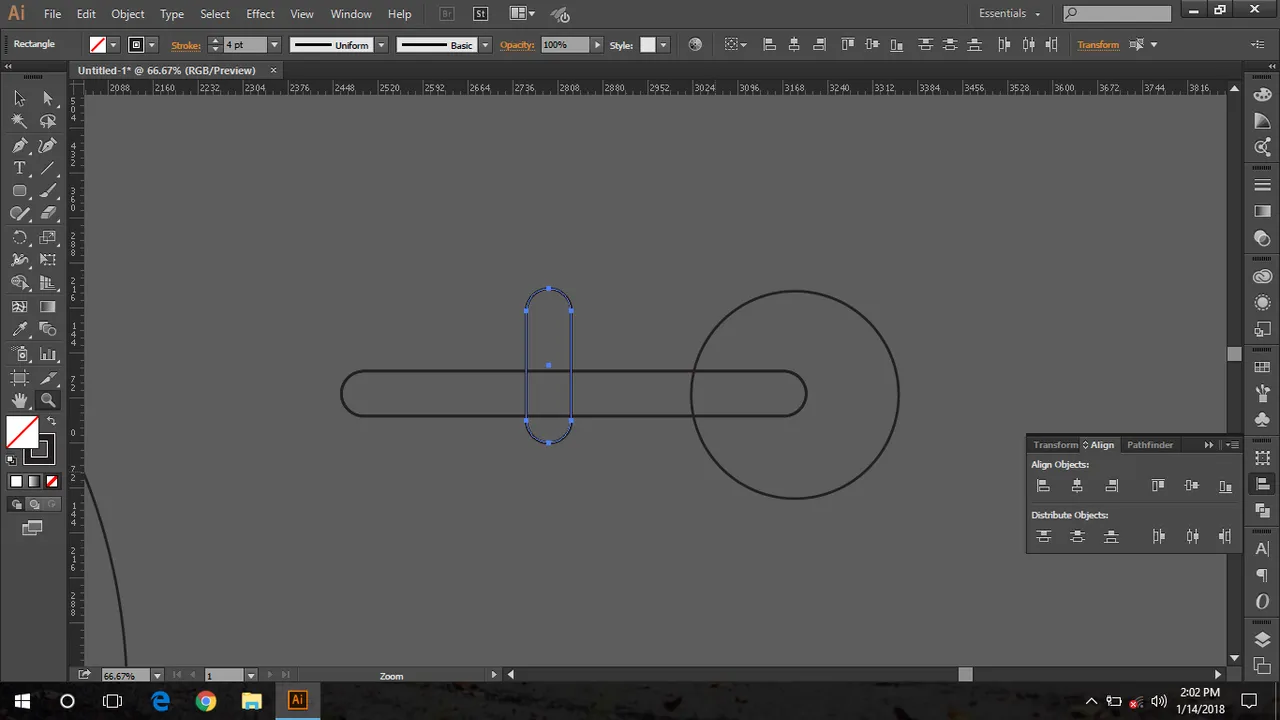Select the Magic Wand tool

[19, 121]
